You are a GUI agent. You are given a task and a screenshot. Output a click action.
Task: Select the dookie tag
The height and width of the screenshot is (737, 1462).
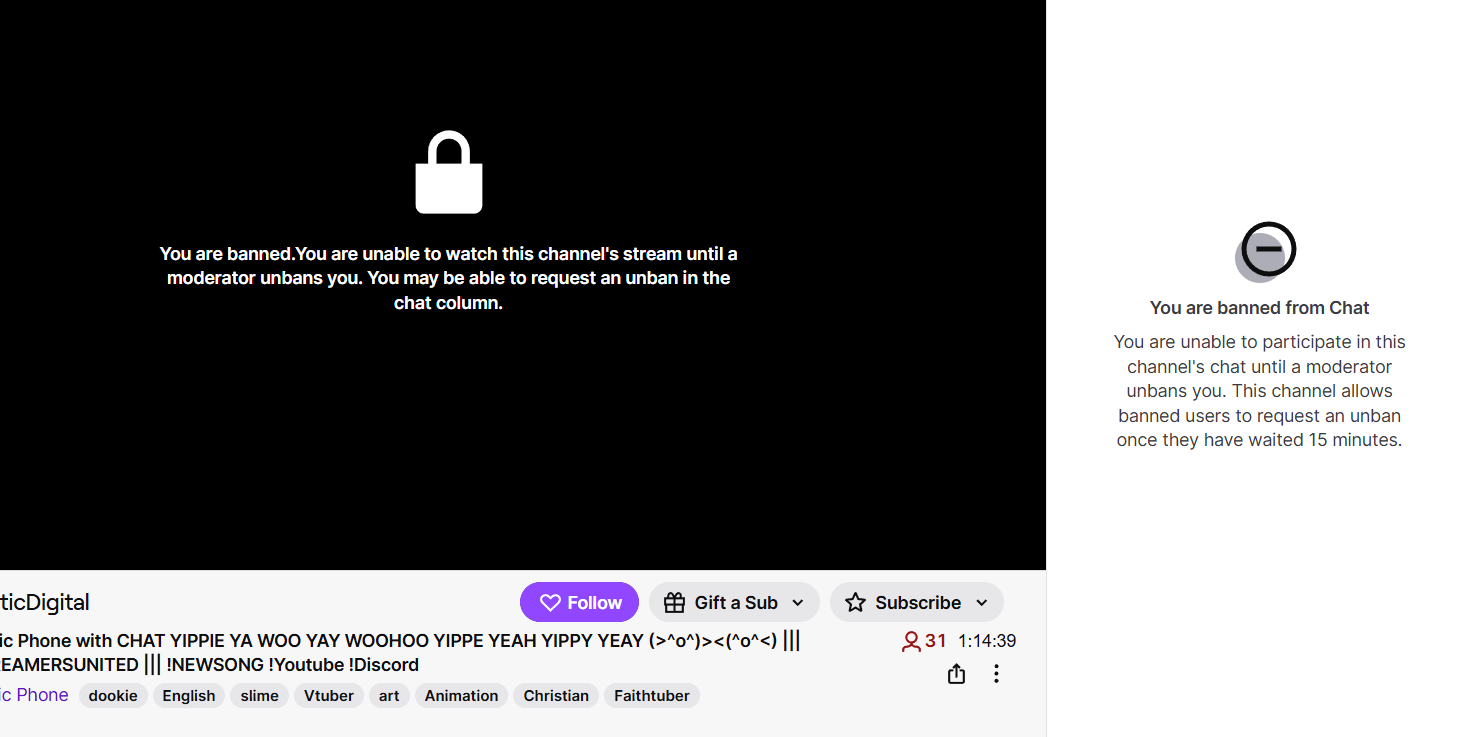click(113, 696)
